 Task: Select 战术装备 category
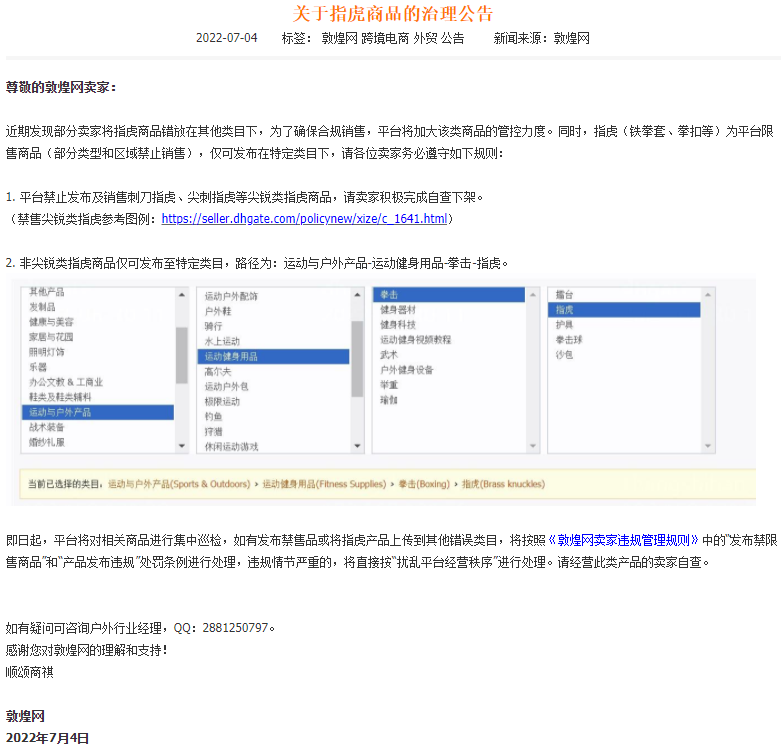47,427
